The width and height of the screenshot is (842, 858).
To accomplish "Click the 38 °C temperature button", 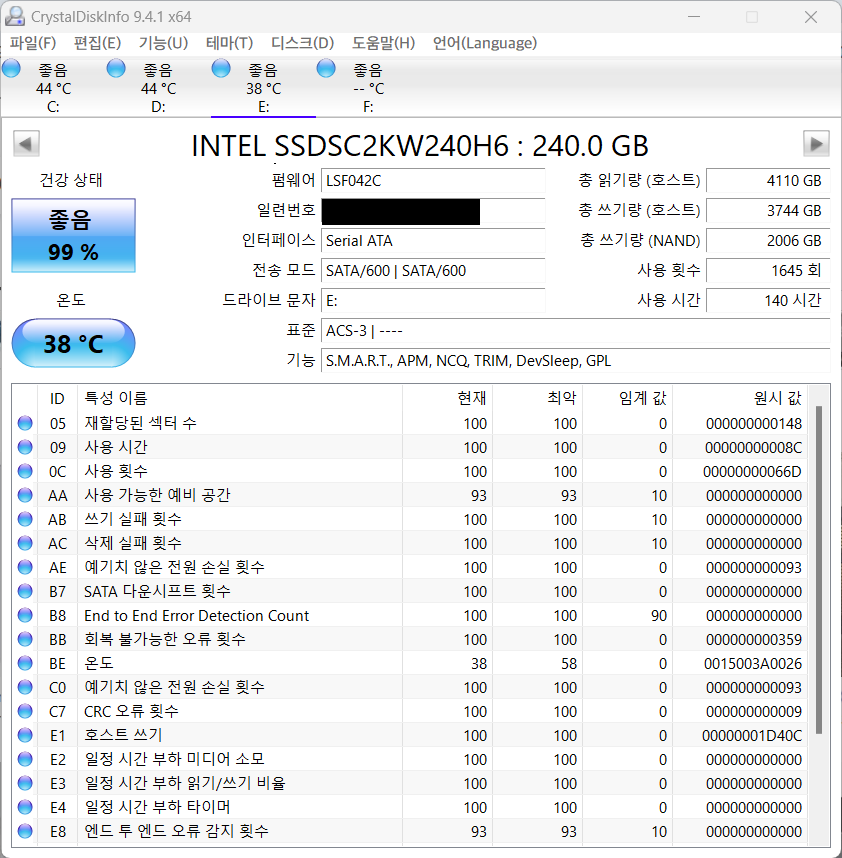I will [73, 344].
